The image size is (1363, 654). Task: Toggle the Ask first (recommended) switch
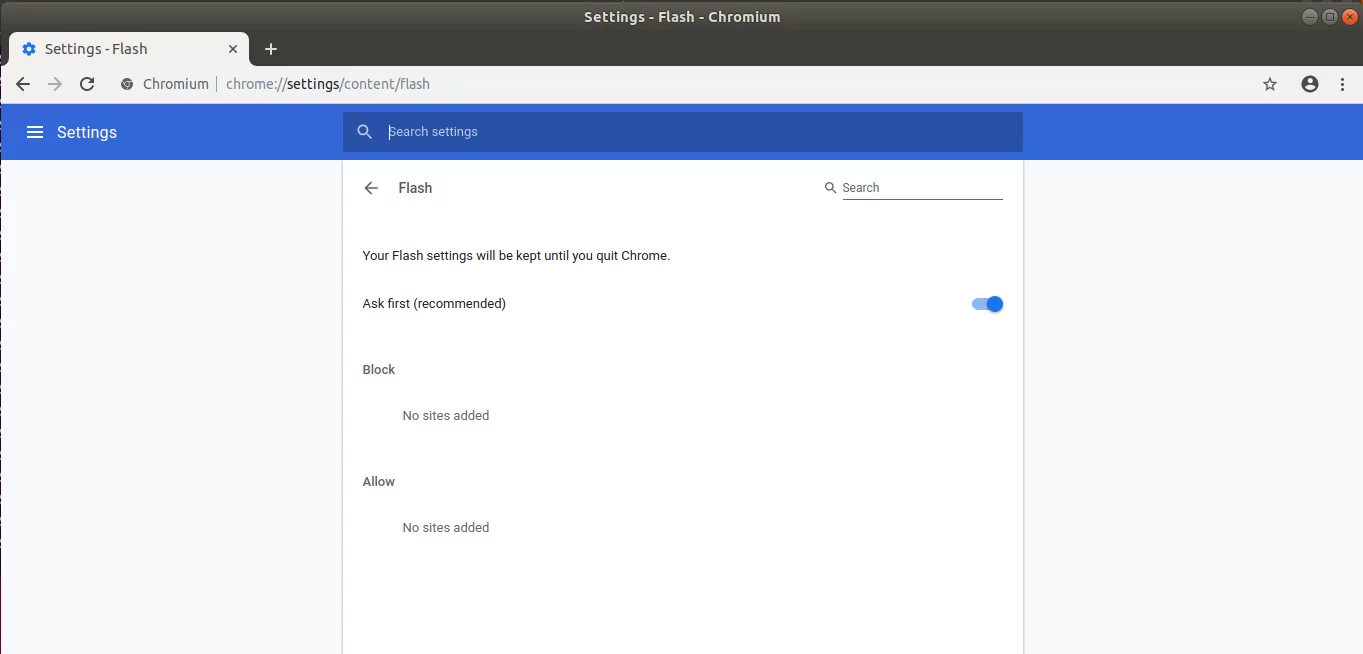point(987,304)
